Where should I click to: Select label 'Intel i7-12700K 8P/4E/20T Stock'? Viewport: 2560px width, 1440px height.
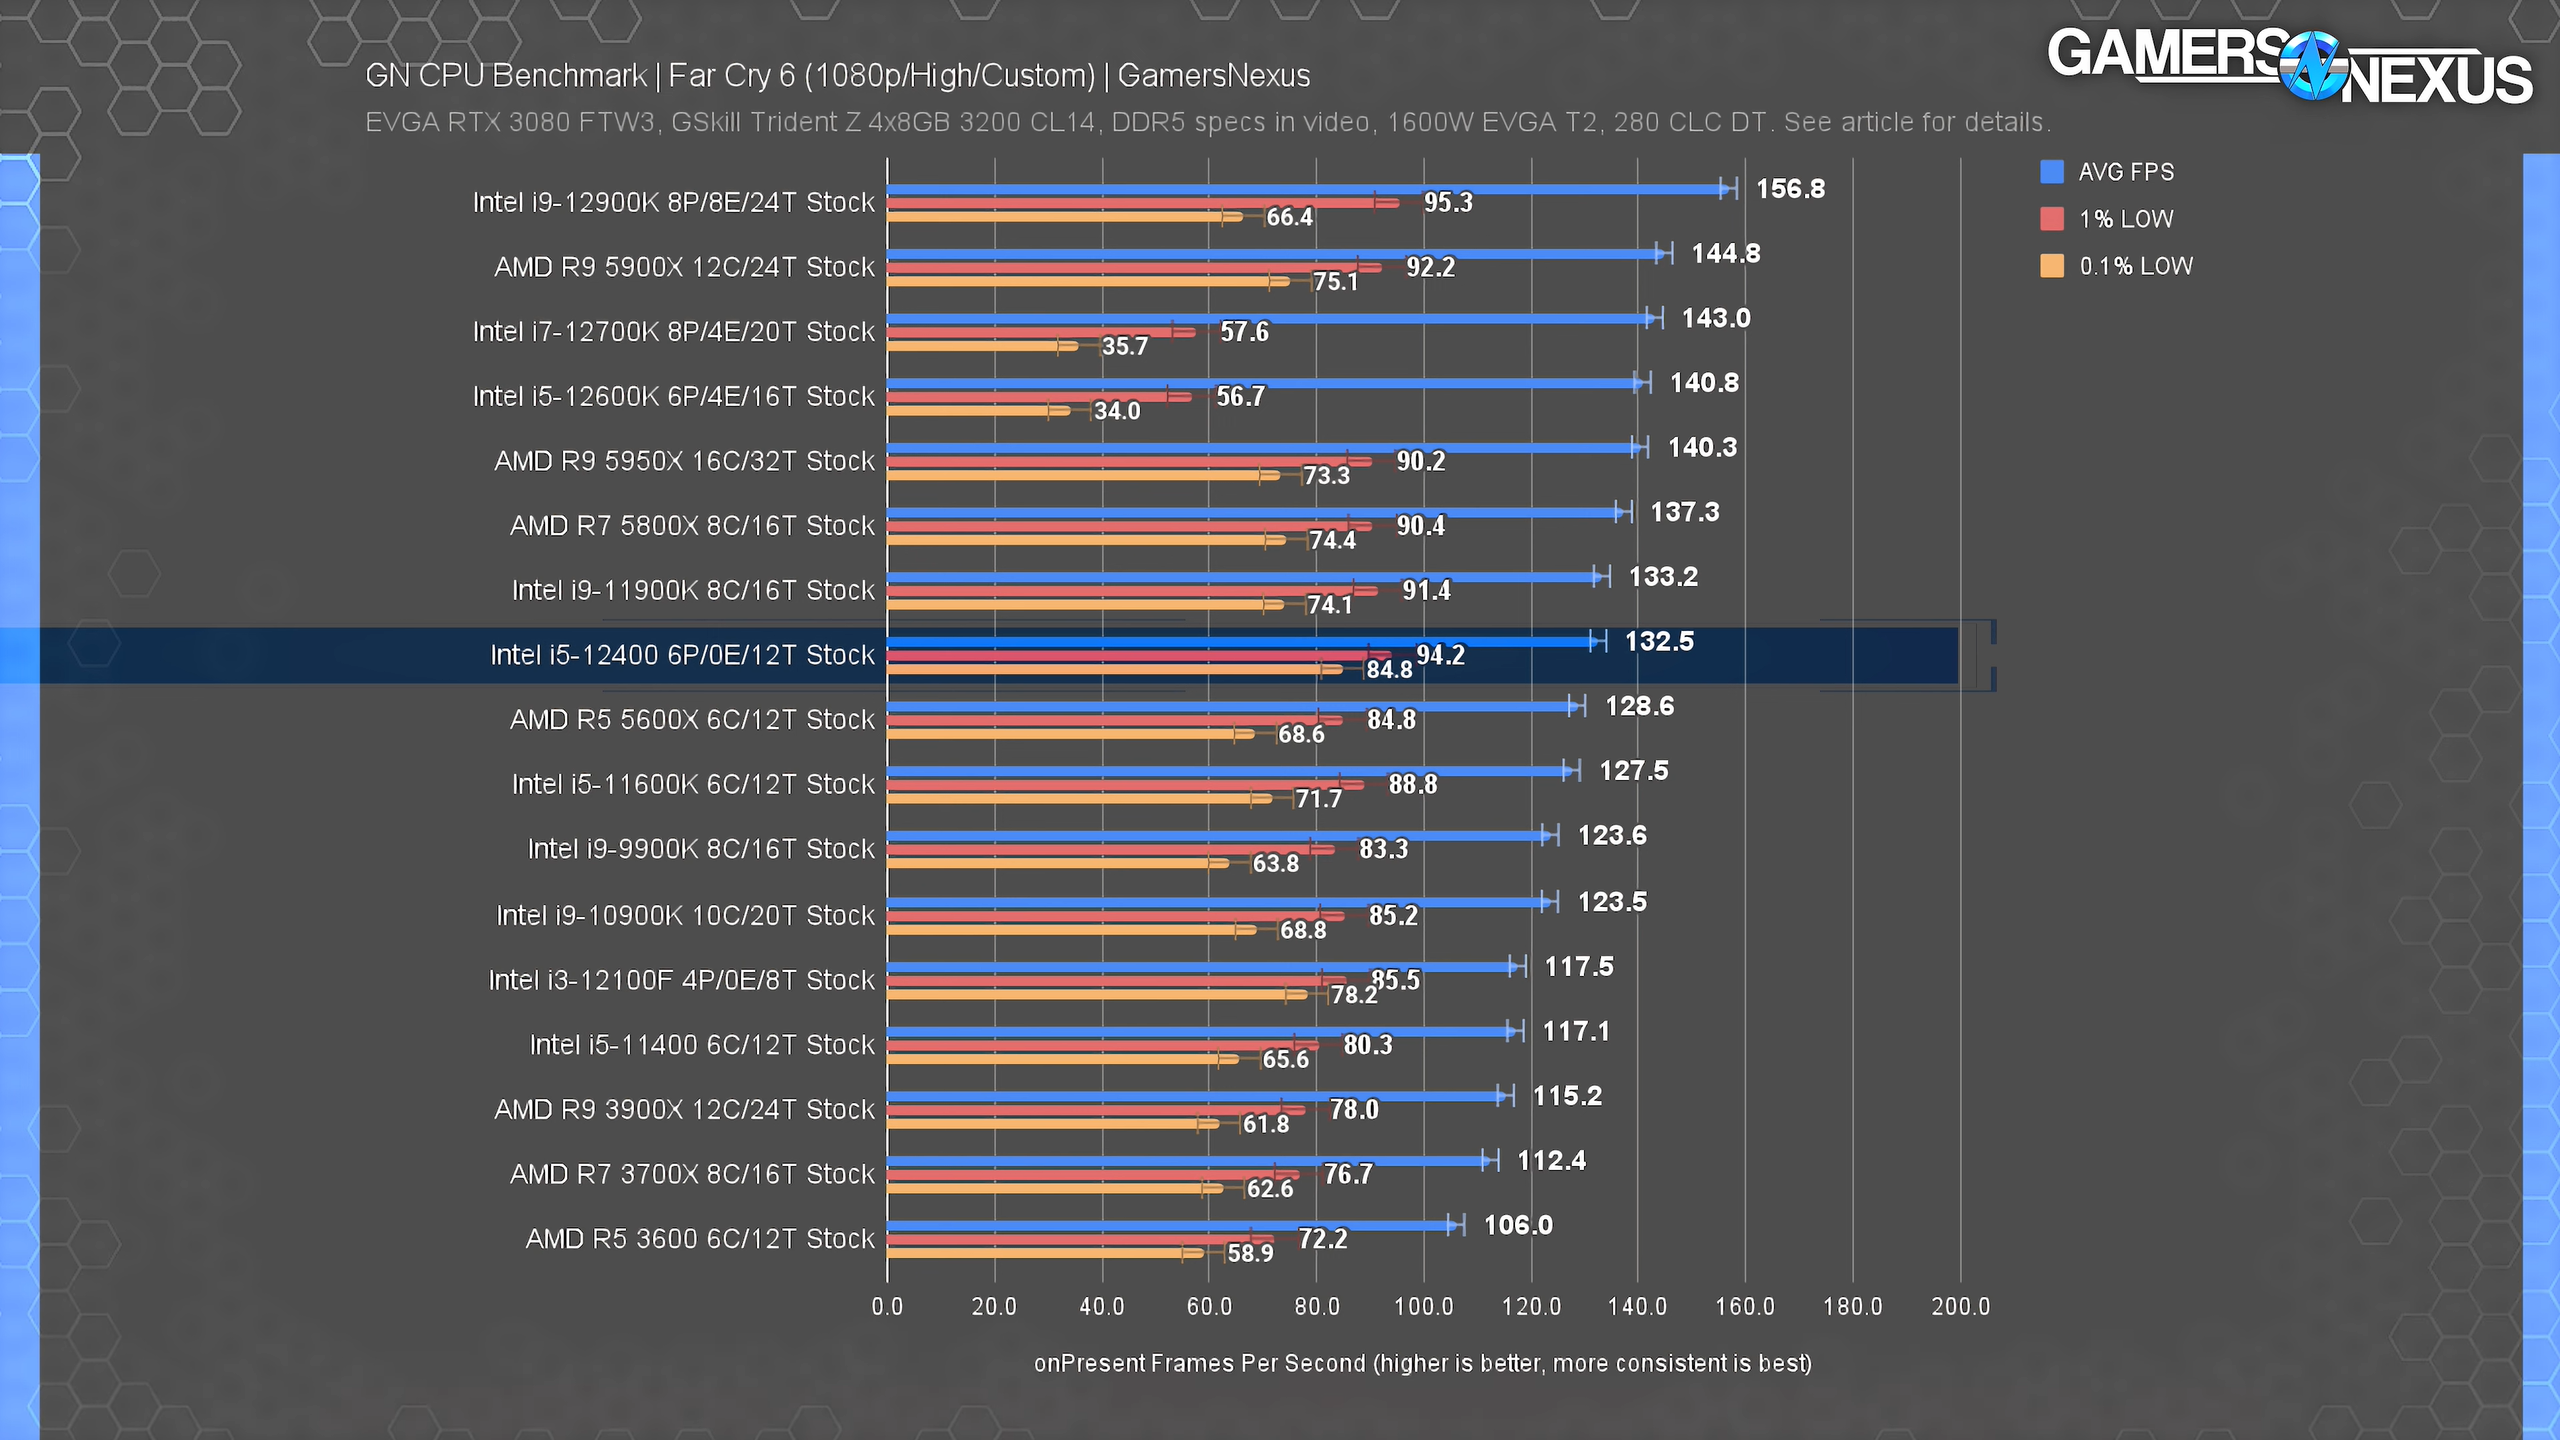coord(673,332)
